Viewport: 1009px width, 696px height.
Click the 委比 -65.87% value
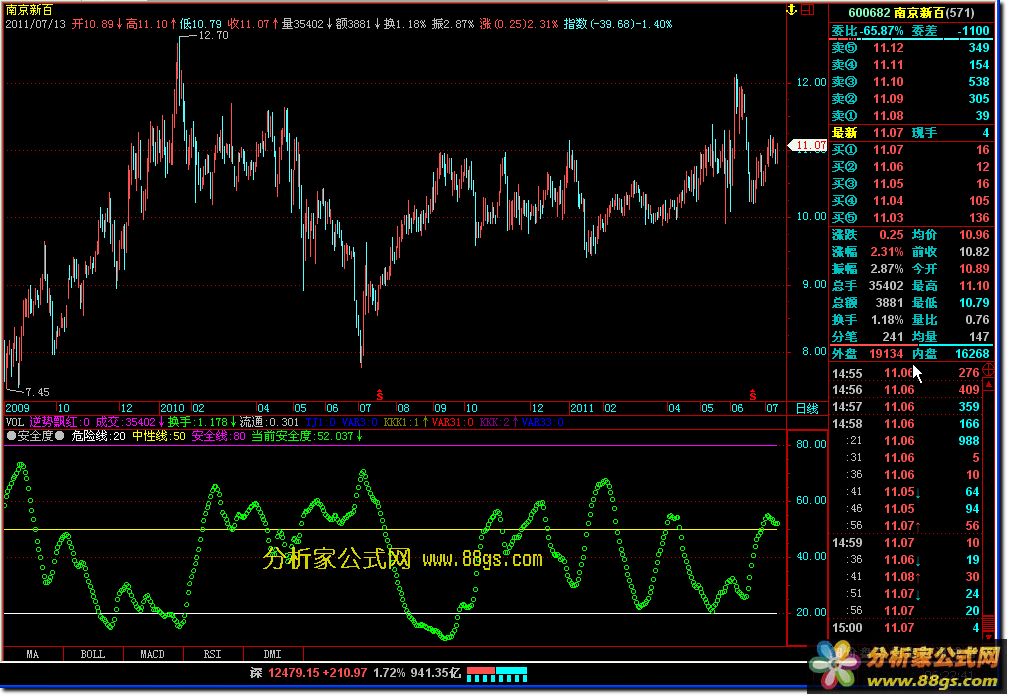click(x=882, y=31)
